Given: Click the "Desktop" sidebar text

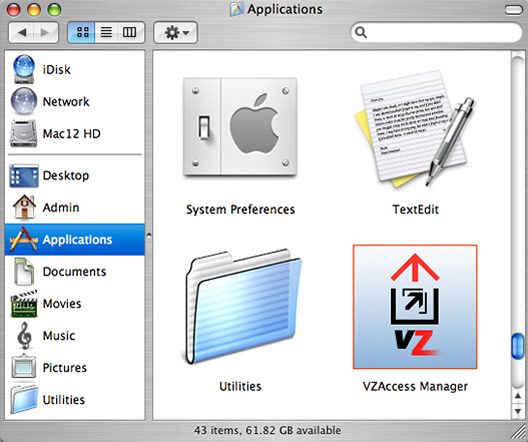Looking at the screenshot, I should [66, 175].
